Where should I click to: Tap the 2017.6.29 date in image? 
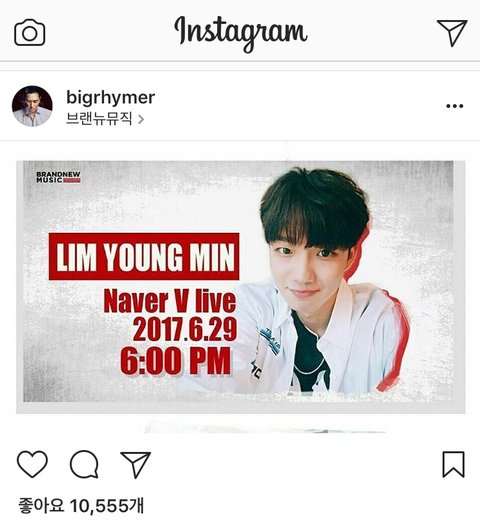(185, 330)
